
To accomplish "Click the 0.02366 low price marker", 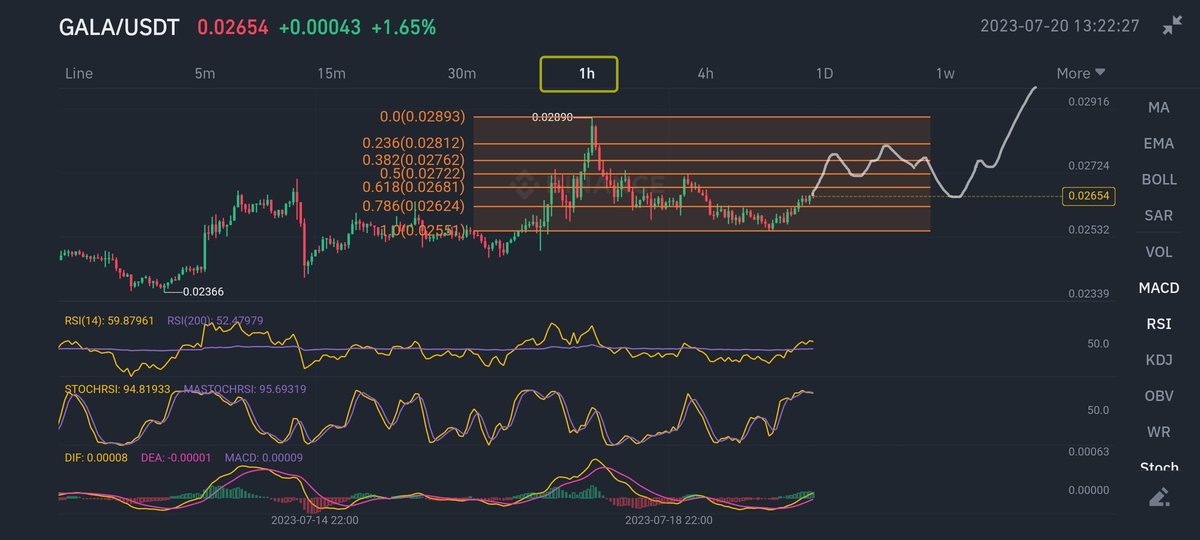I will pyautogui.click(x=202, y=291).
